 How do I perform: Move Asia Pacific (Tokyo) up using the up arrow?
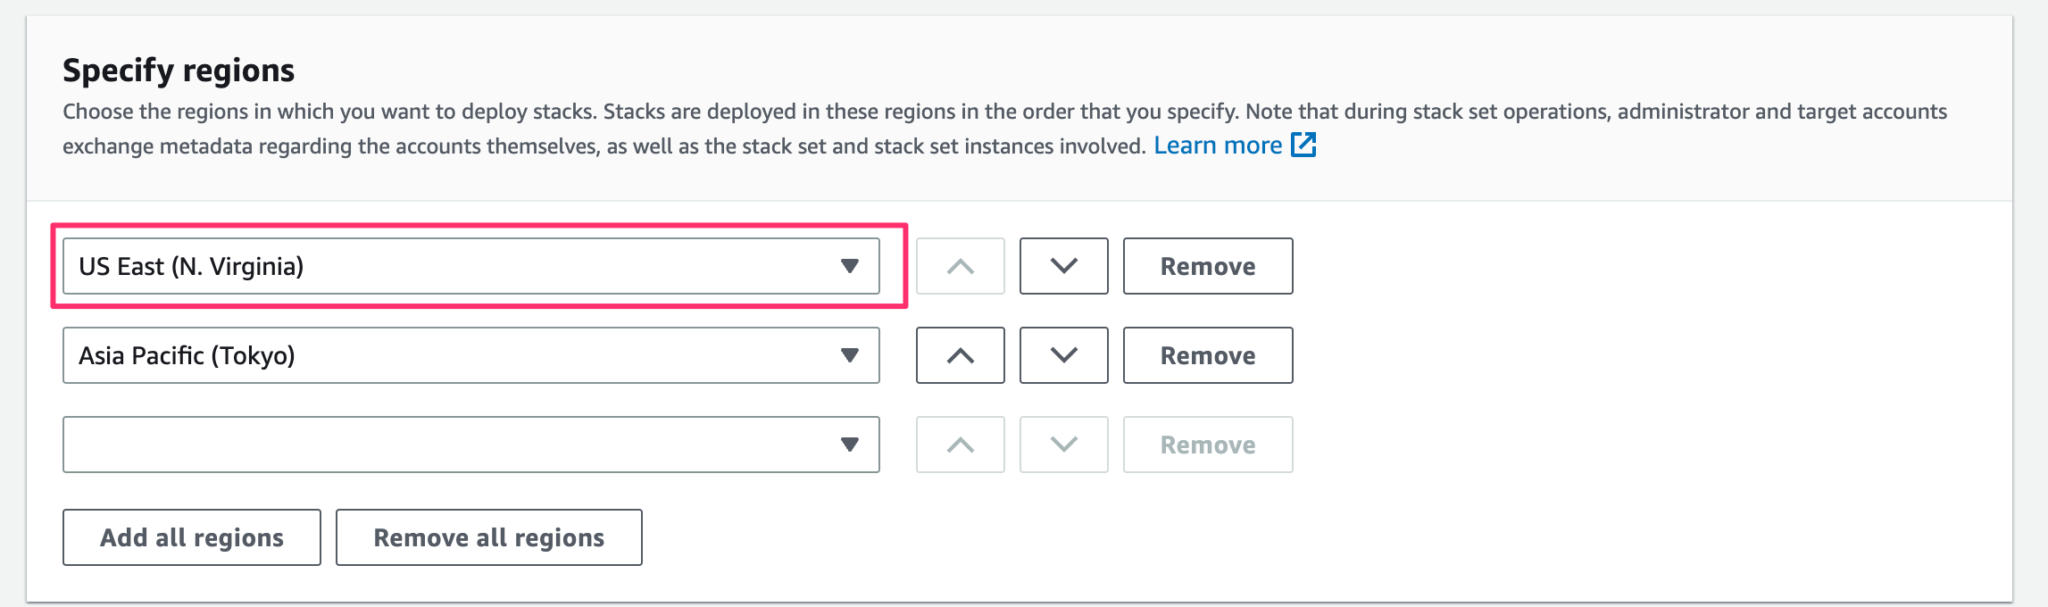point(959,355)
